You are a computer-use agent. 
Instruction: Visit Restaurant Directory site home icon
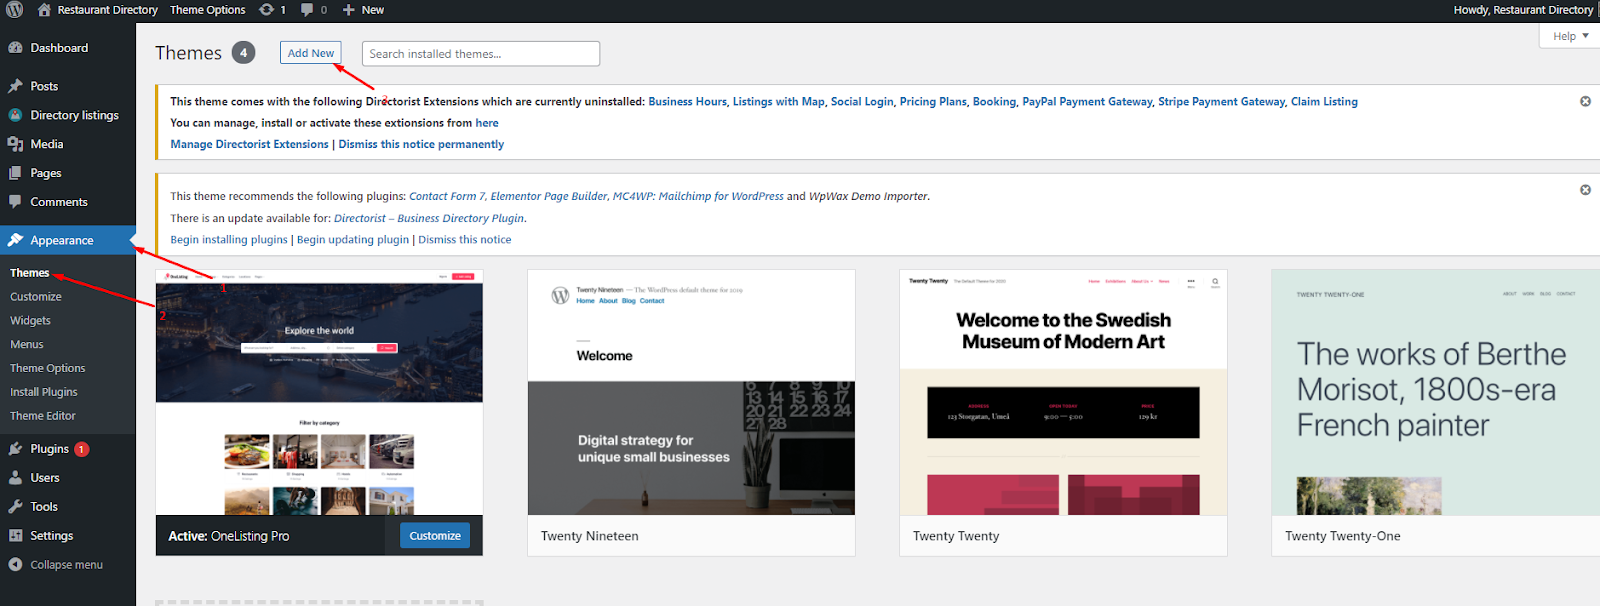pyautogui.click(x=44, y=10)
